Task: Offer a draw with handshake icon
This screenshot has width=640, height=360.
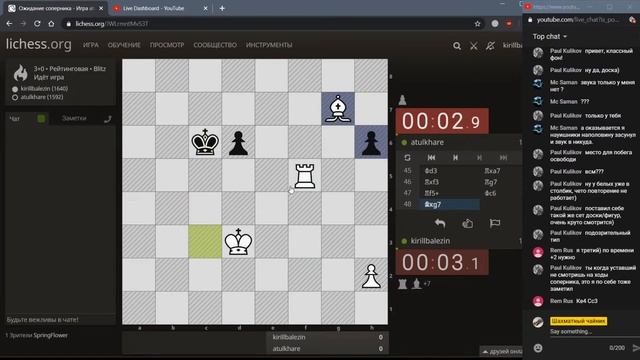Action: coord(467,223)
